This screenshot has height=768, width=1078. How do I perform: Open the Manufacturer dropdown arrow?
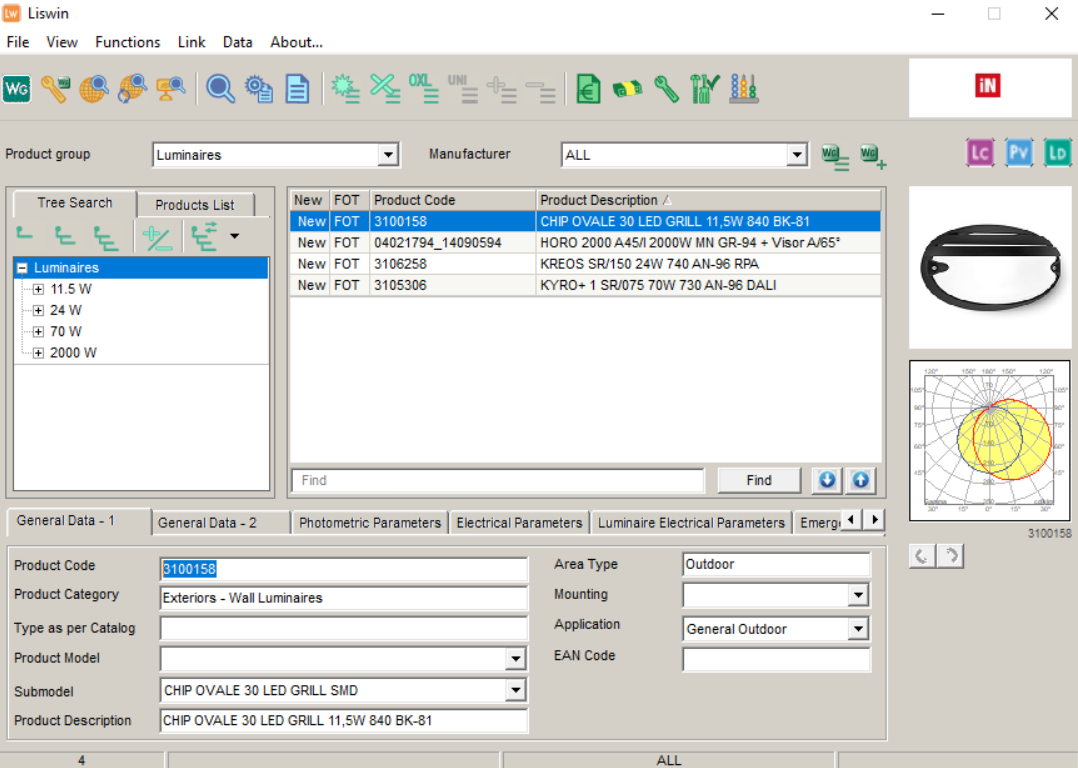click(x=797, y=155)
